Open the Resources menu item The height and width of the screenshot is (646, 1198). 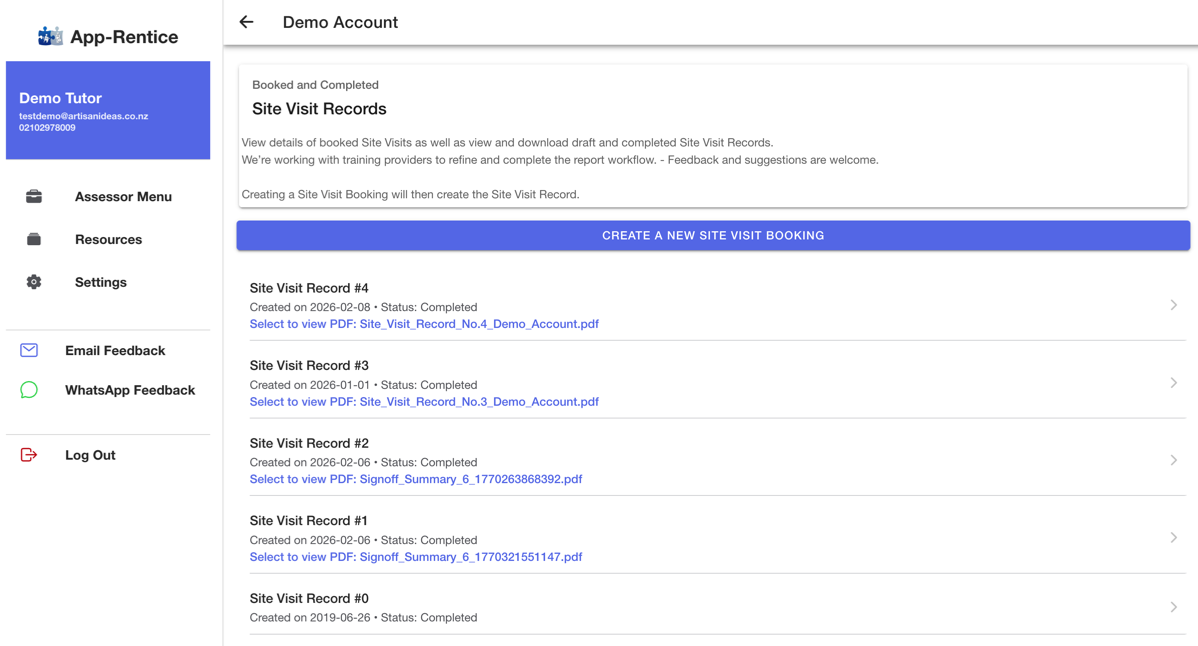108,239
